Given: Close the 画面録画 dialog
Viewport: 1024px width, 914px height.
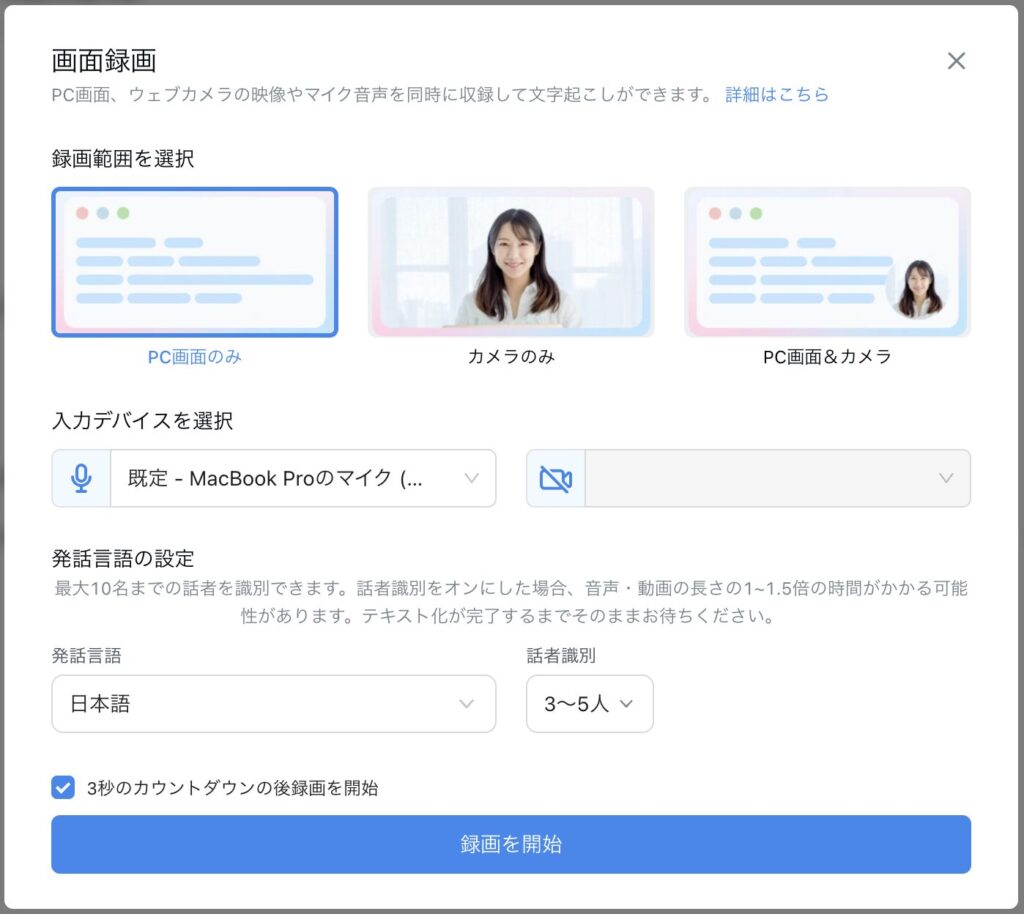Looking at the screenshot, I should click(x=956, y=61).
